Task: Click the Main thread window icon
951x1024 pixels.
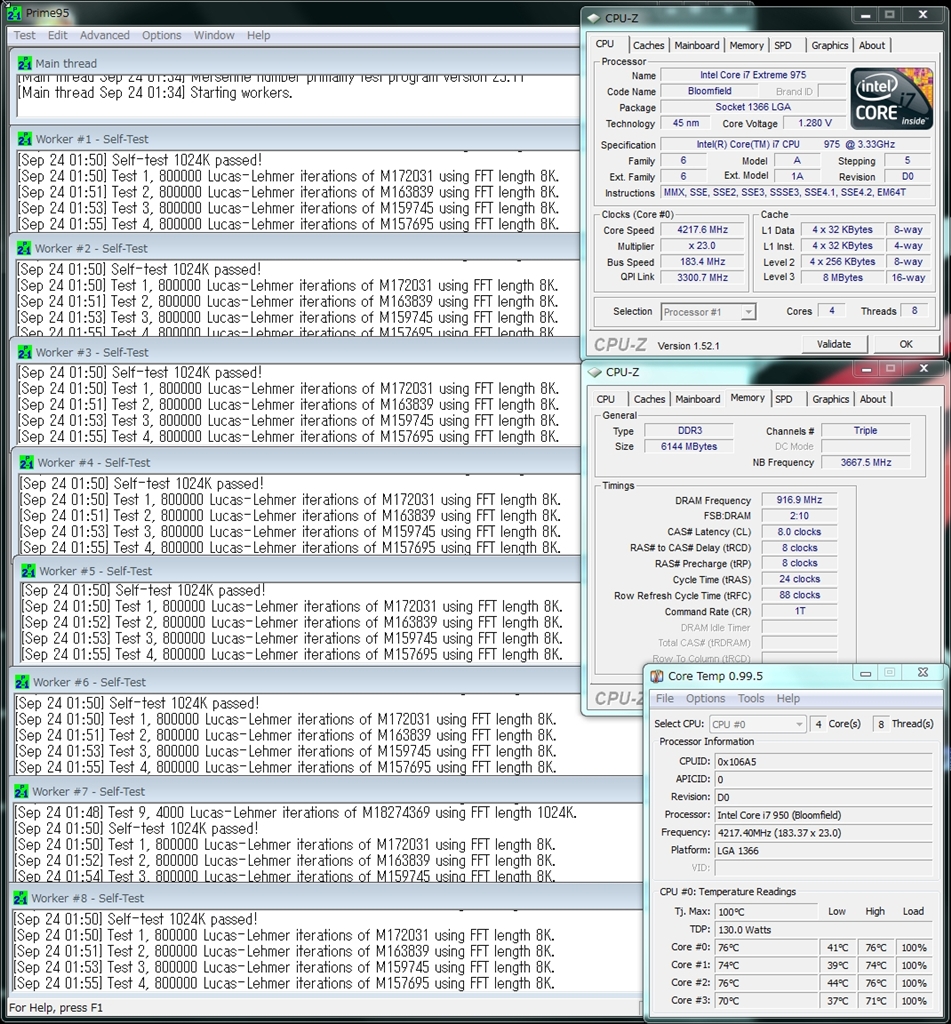Action: [x=25, y=63]
